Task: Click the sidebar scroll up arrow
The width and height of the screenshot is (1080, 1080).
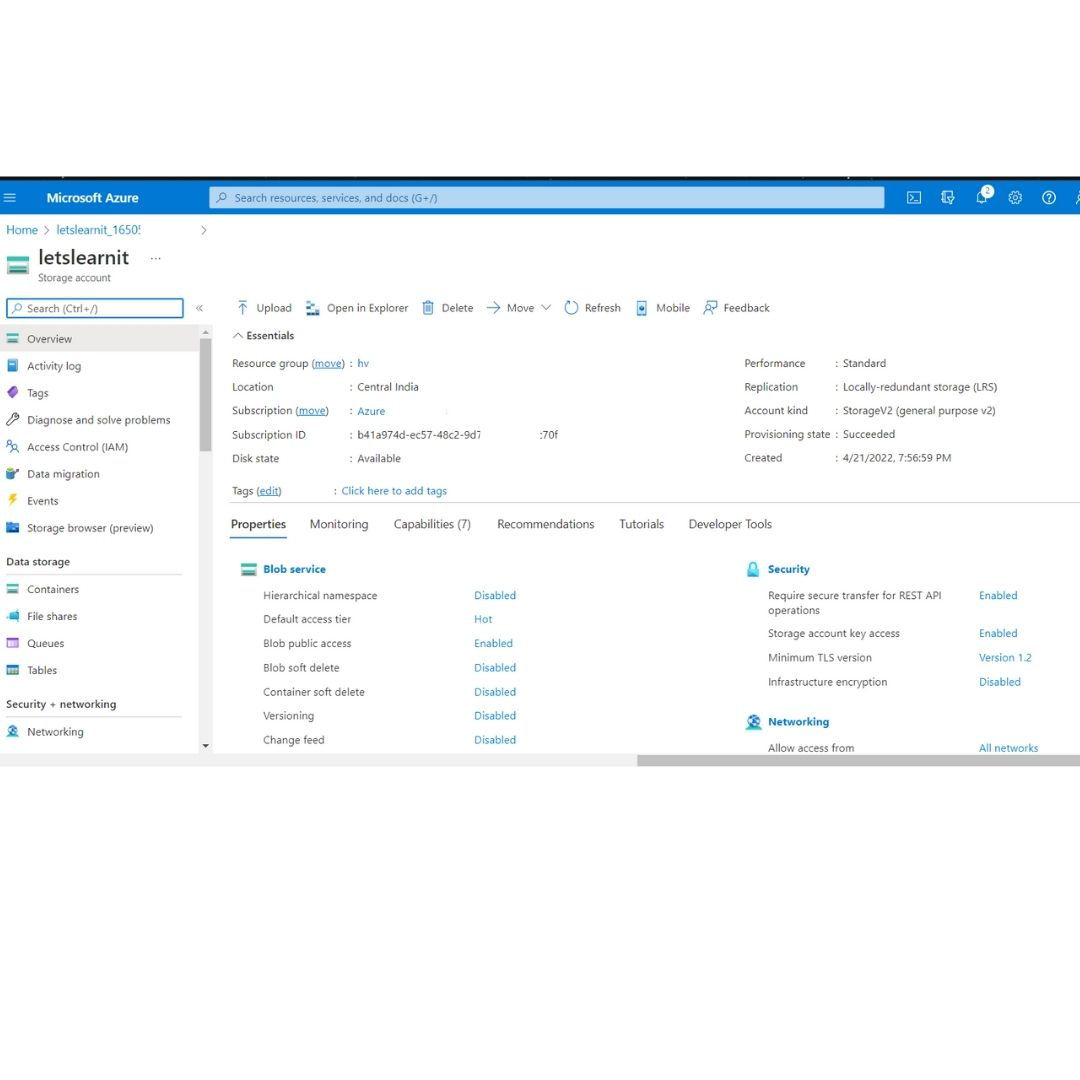Action: pos(205,333)
